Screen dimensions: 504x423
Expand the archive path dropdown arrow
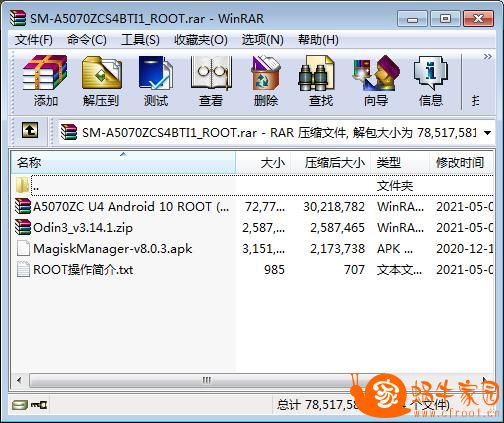(x=487, y=133)
